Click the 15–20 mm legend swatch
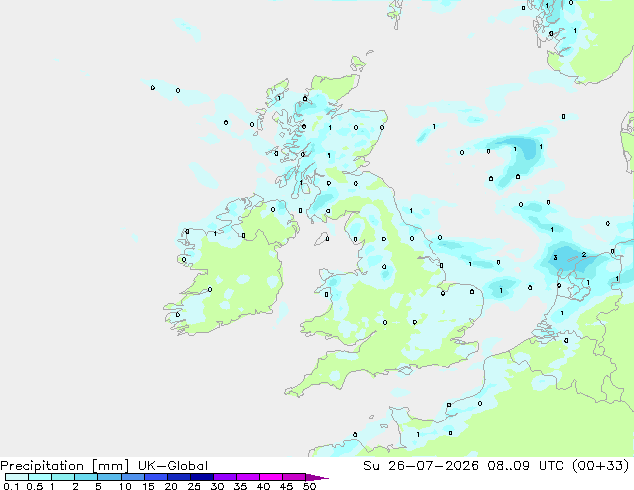 (x=156, y=477)
